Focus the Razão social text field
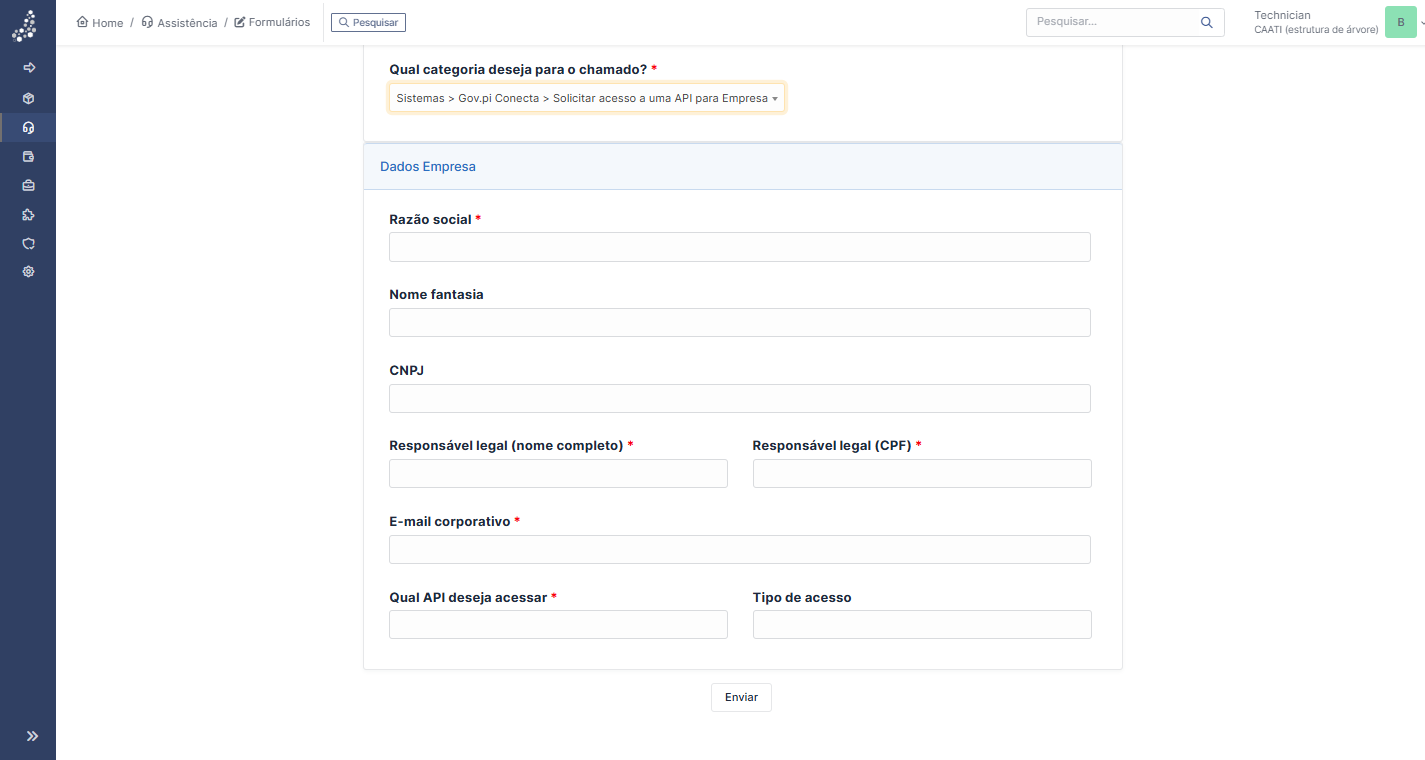Screen dimensions: 1425x760 click(x=739, y=247)
